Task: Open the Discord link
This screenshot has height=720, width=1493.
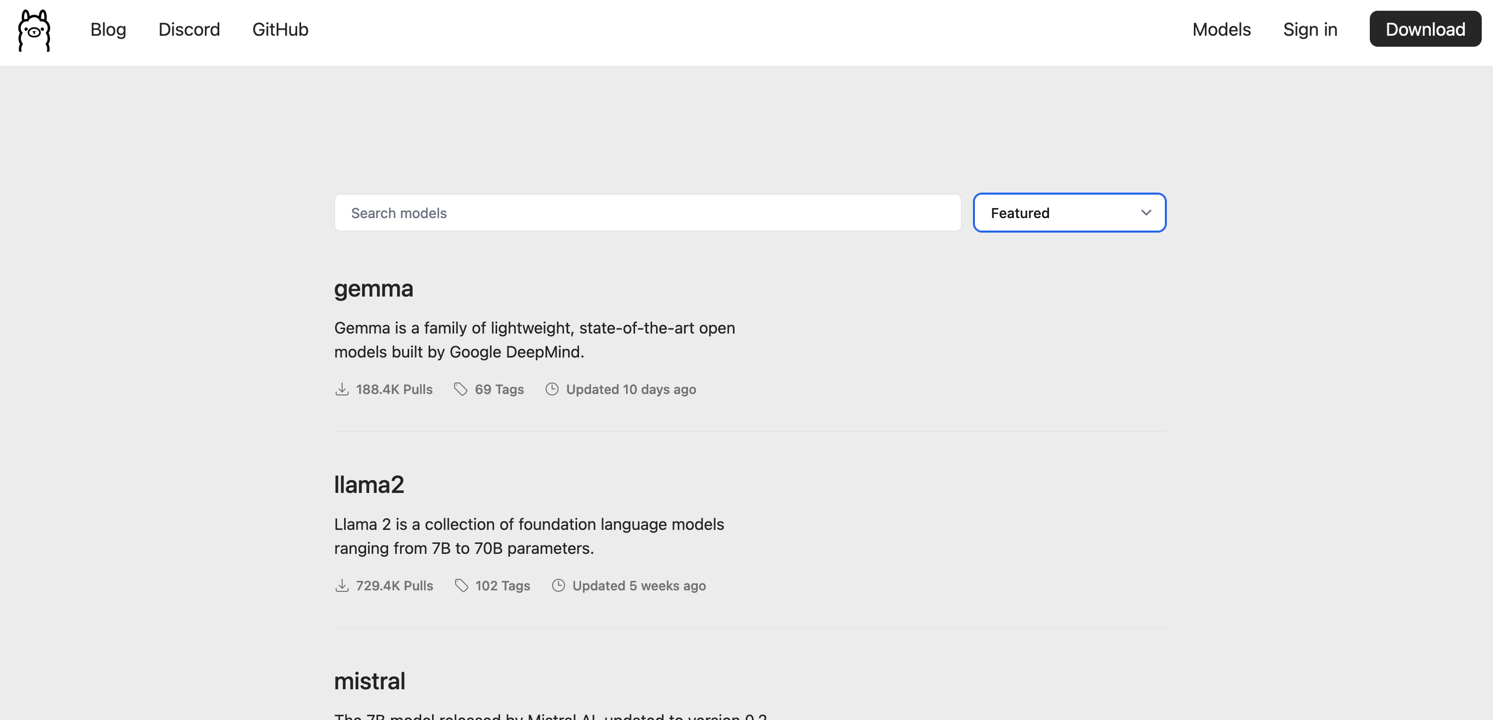Action: 189,30
